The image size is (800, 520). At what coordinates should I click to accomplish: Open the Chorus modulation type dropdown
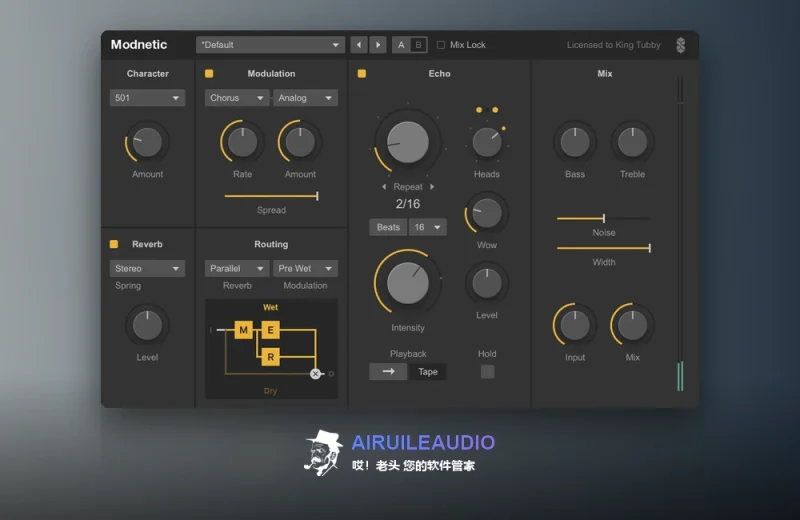coord(237,97)
